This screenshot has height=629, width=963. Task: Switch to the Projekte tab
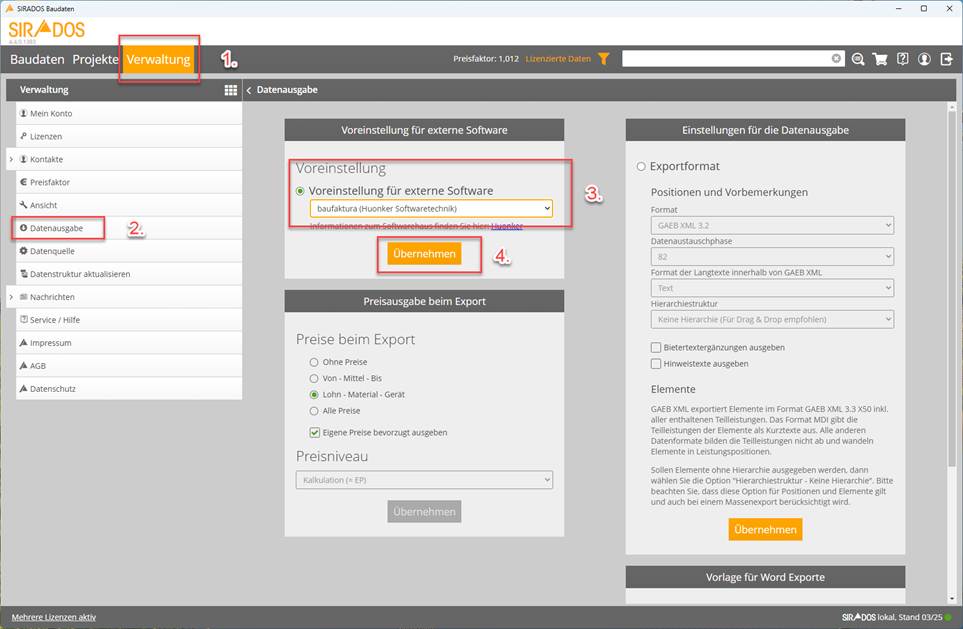[95, 60]
